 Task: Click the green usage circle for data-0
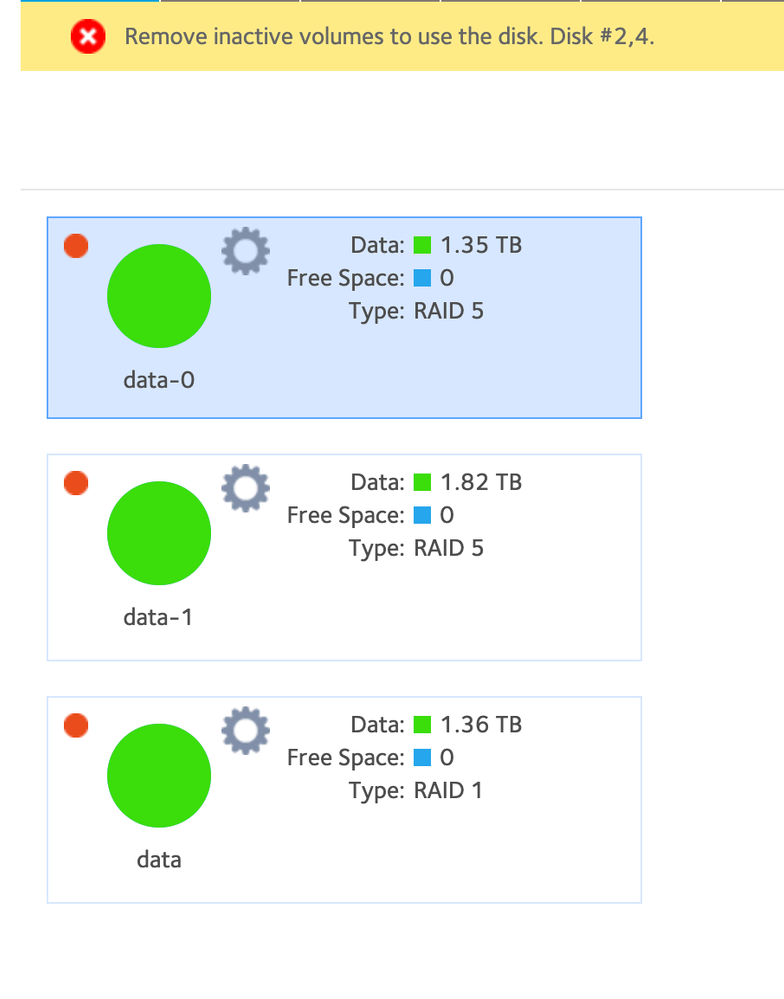tap(159, 295)
